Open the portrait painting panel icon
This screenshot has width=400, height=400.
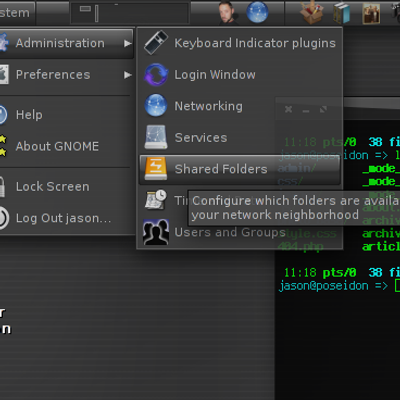pos(371,13)
